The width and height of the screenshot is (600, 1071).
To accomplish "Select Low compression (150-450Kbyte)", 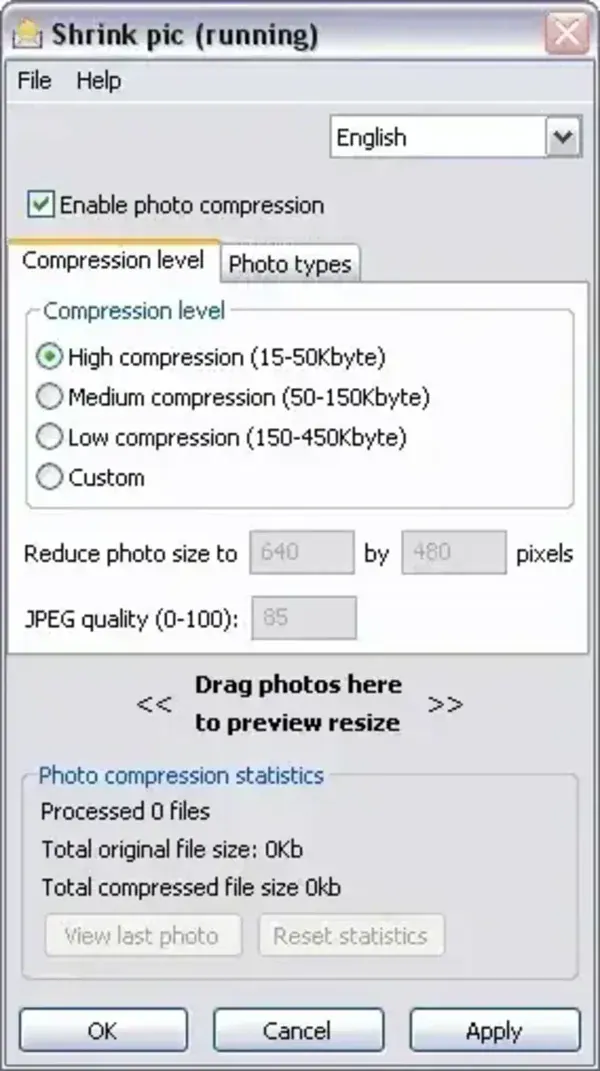I will [x=49, y=436].
